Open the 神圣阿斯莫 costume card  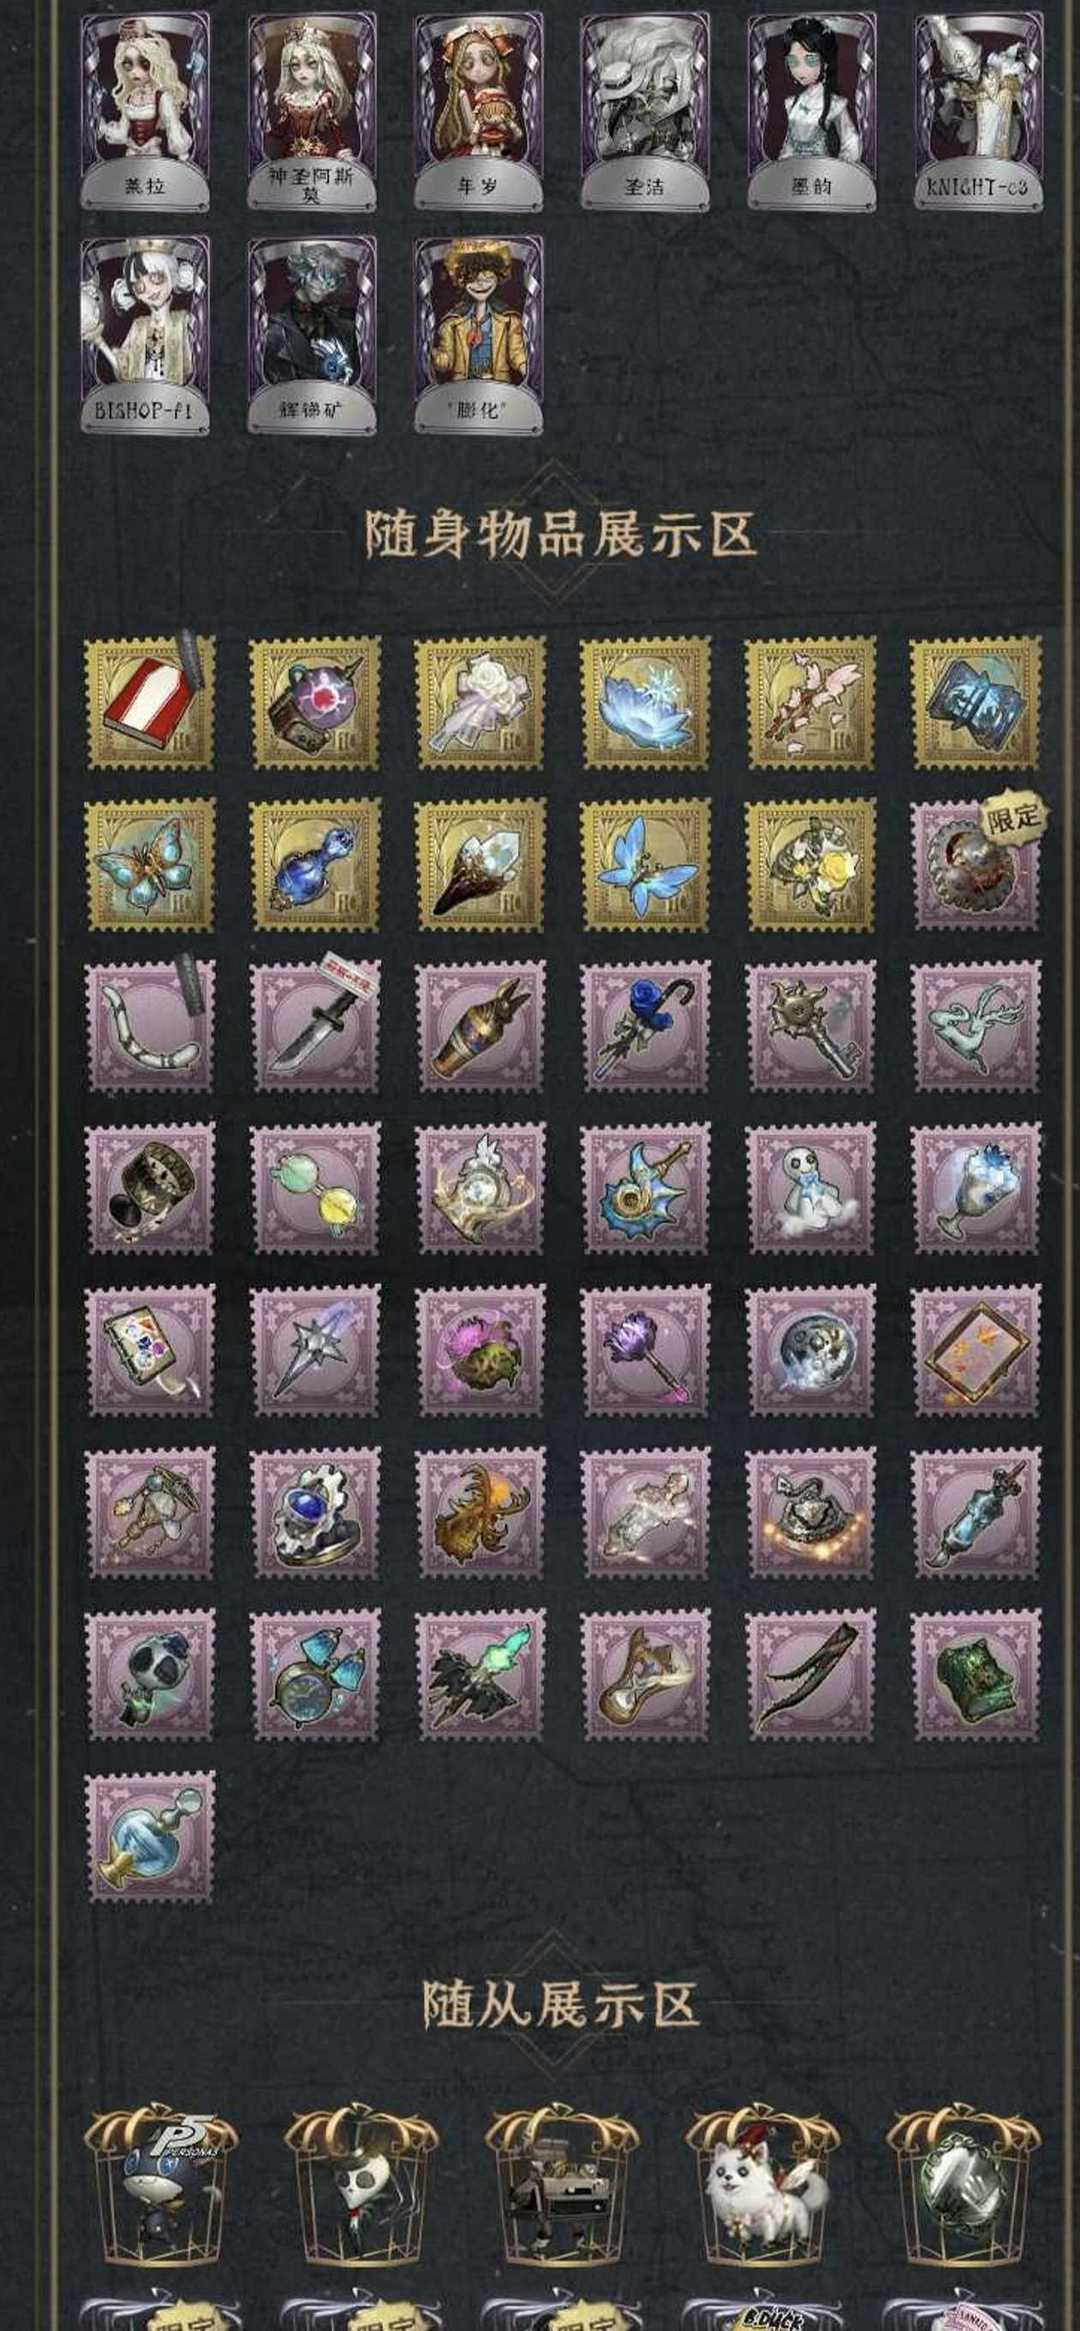tap(313, 112)
